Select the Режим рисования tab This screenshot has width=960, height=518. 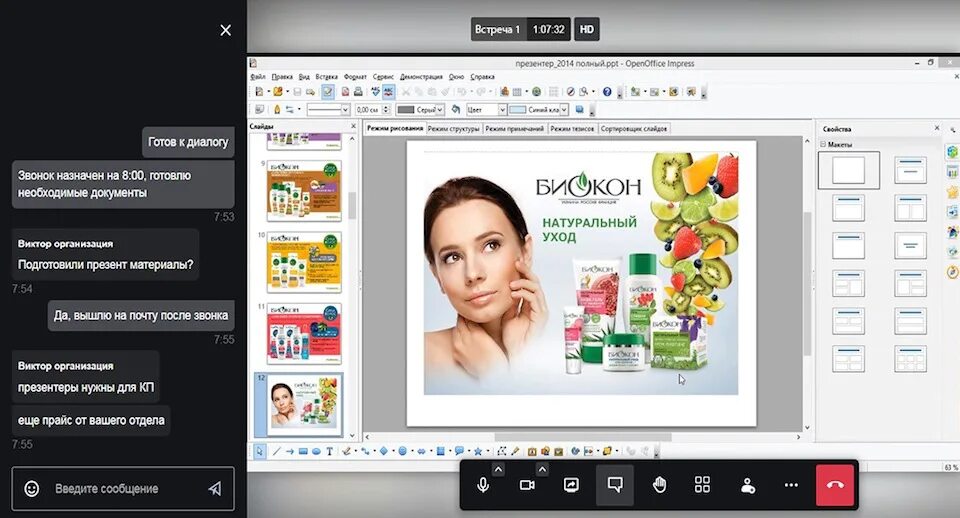point(395,129)
